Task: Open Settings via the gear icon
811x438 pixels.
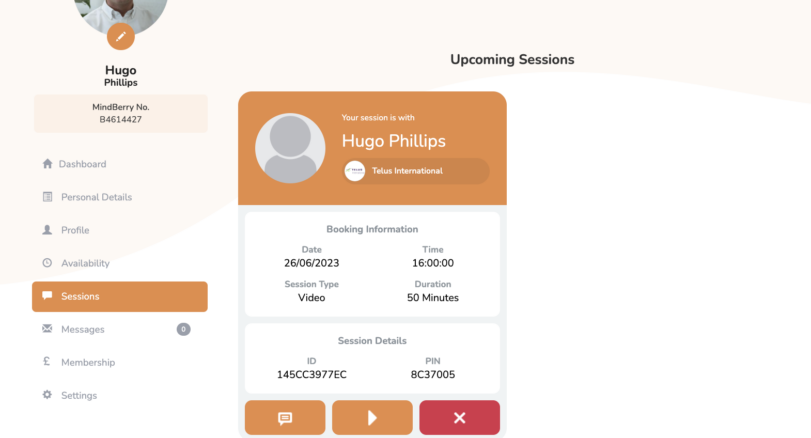Action: point(47,395)
